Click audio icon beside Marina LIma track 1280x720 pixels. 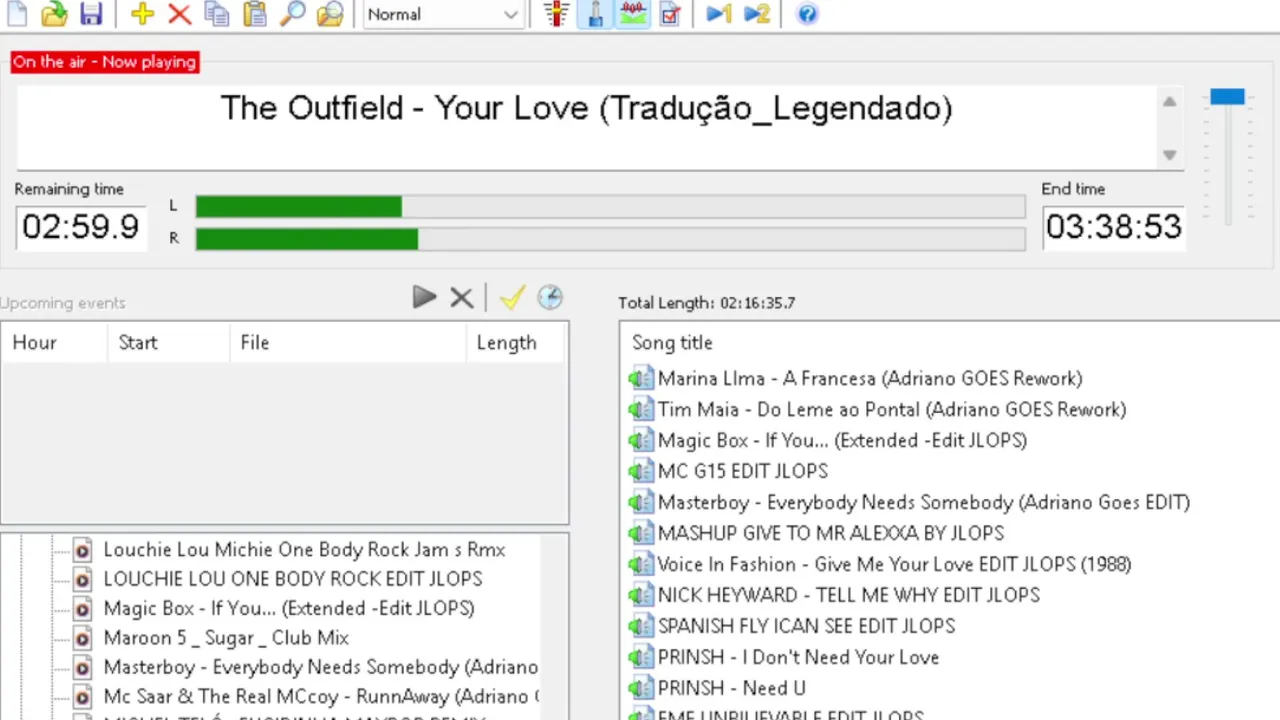[640, 378]
